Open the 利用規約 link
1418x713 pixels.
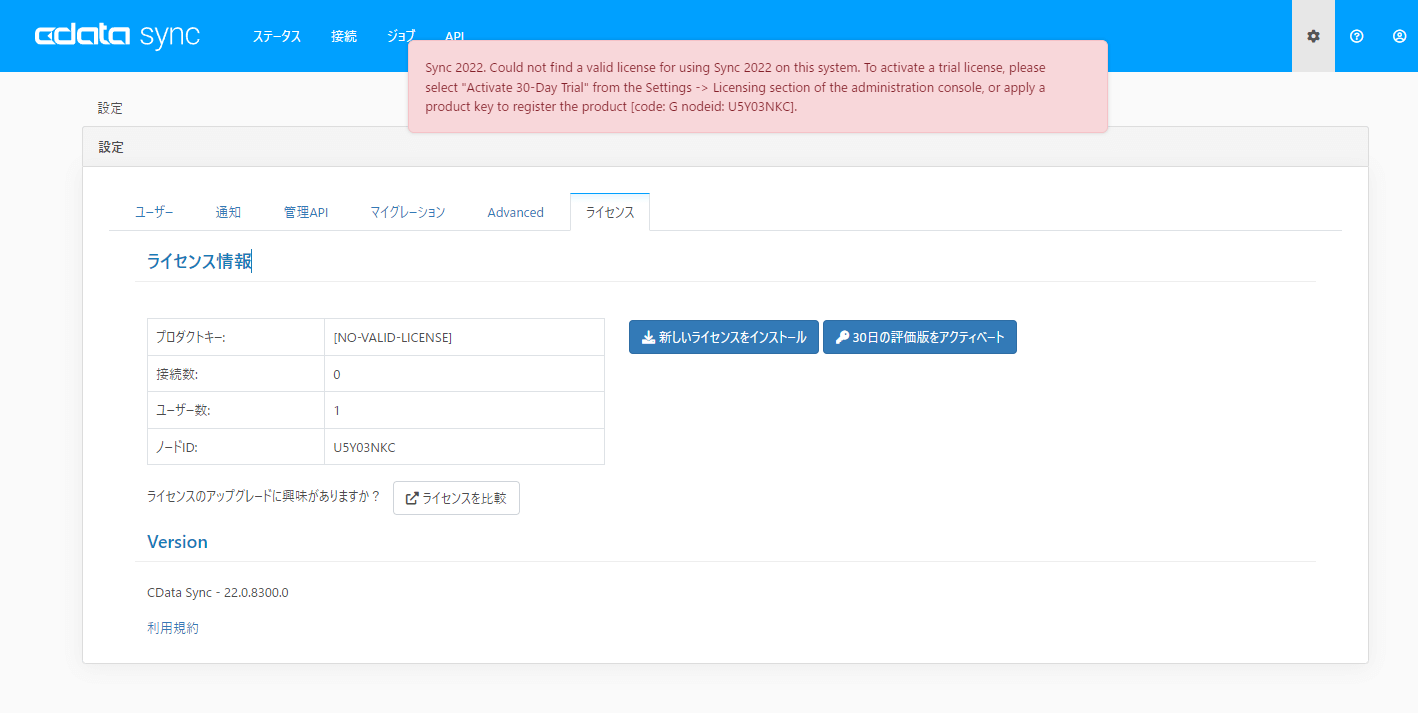click(x=173, y=628)
